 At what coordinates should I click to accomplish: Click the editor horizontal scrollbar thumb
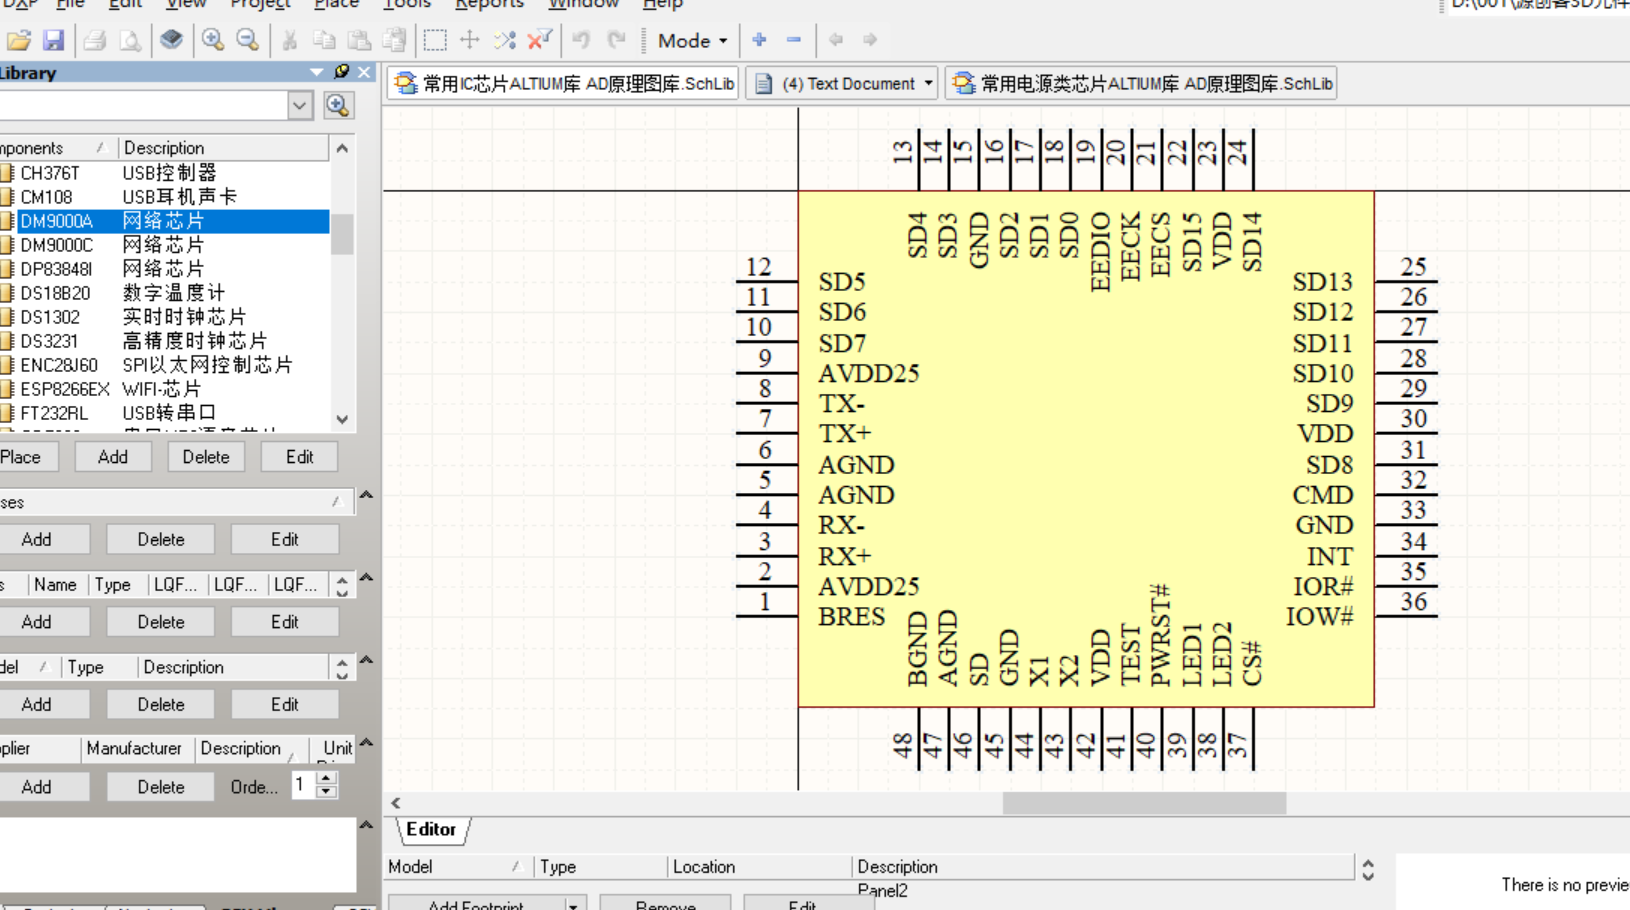pyautogui.click(x=1144, y=803)
